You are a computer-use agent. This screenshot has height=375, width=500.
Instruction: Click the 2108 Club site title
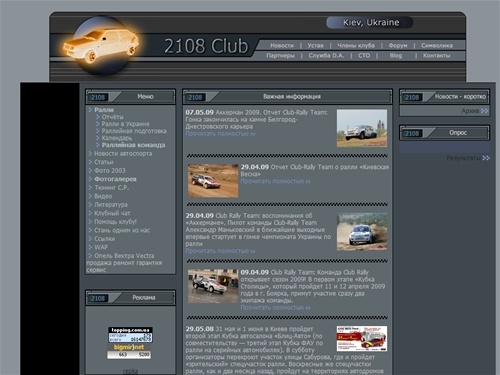coord(206,46)
